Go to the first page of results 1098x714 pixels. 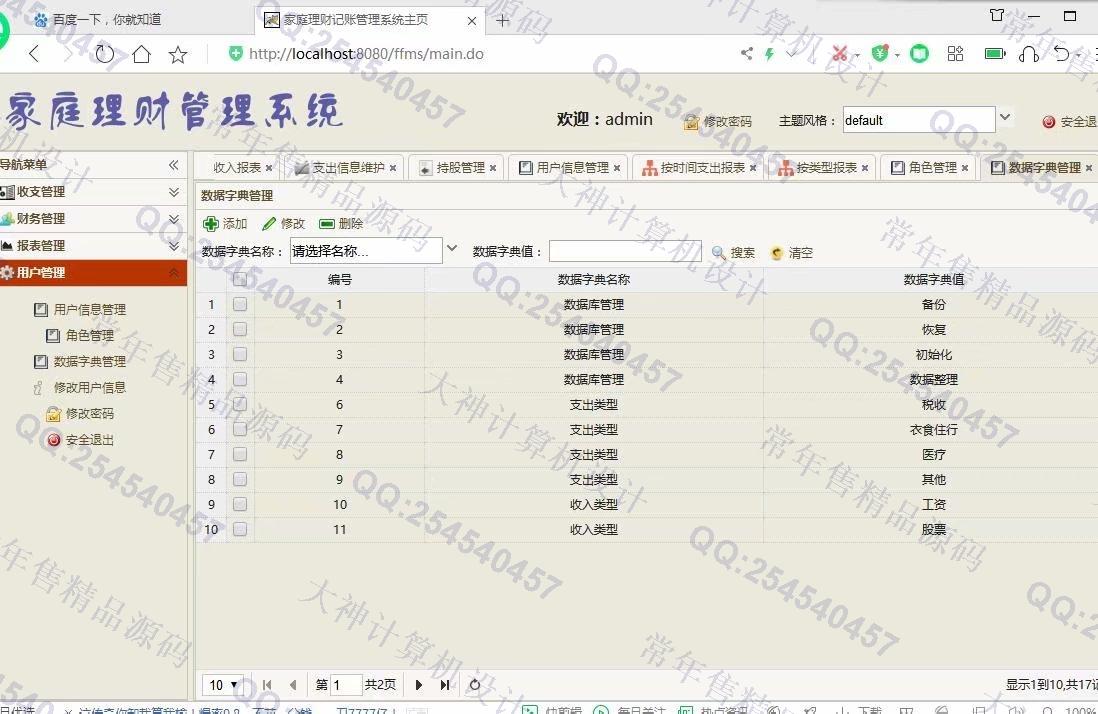[267, 685]
